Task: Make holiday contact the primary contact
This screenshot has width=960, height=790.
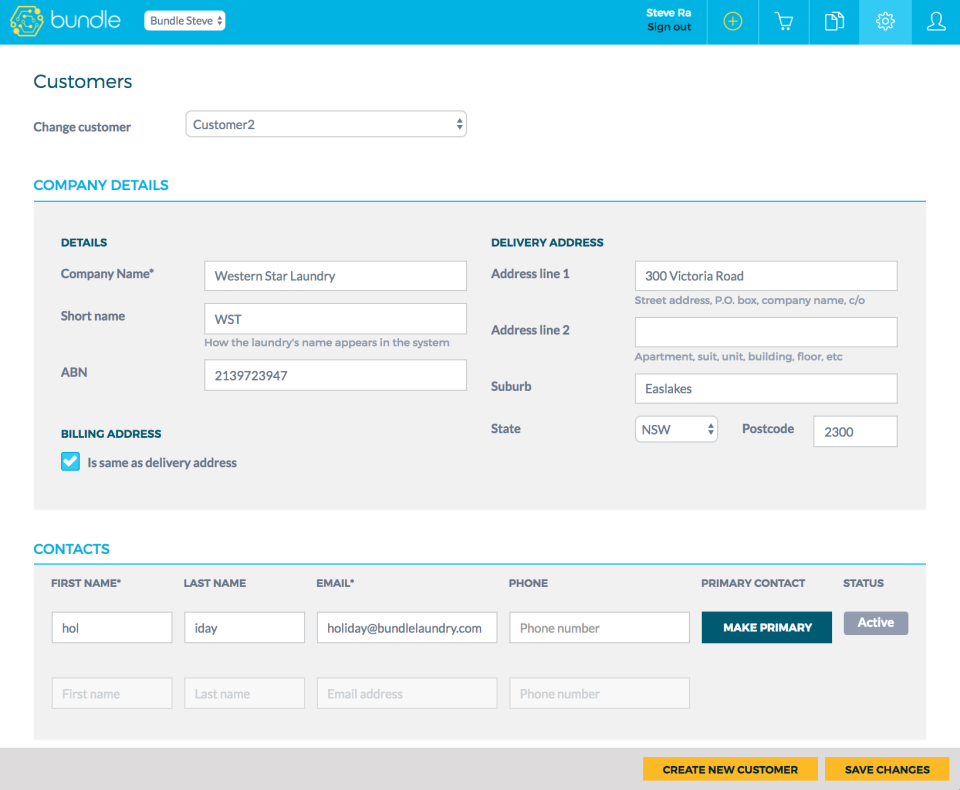Action: pyautogui.click(x=766, y=627)
